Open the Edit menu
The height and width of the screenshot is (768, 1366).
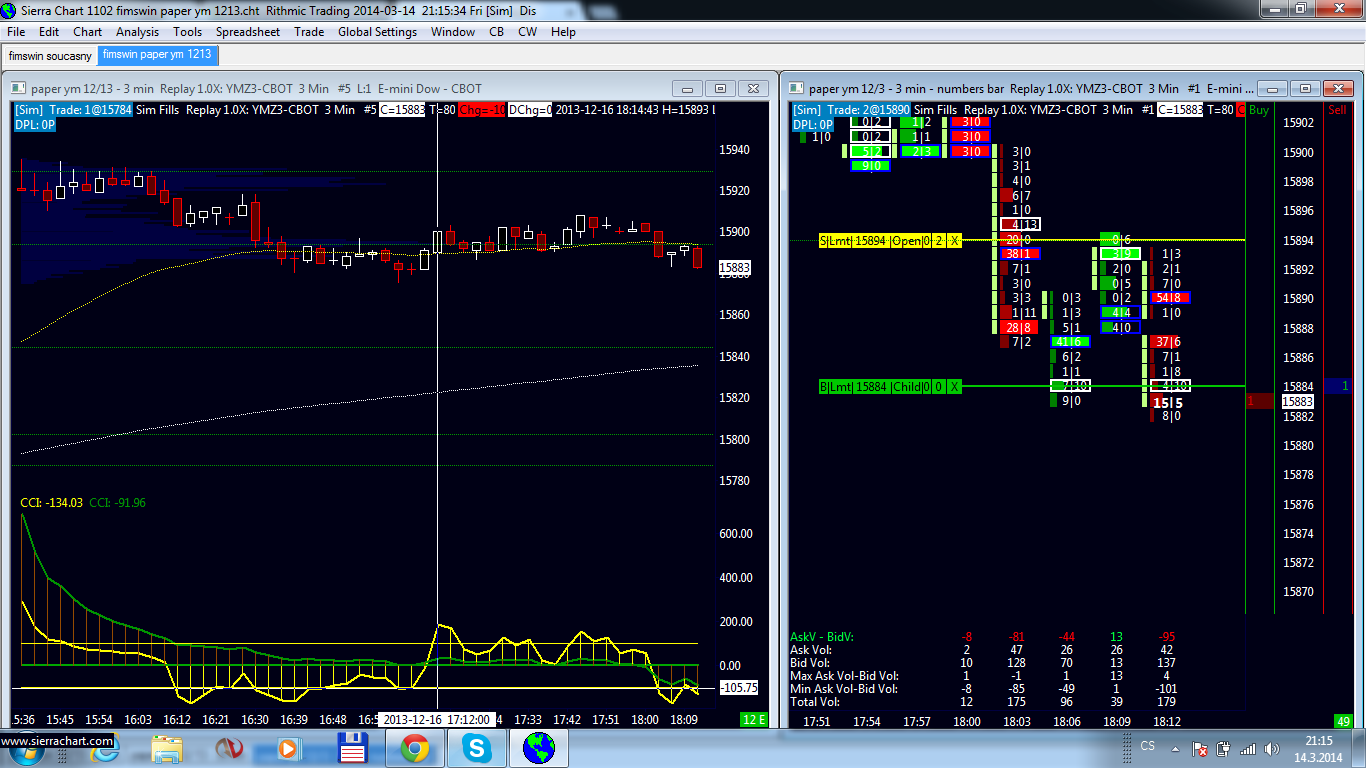tap(49, 32)
